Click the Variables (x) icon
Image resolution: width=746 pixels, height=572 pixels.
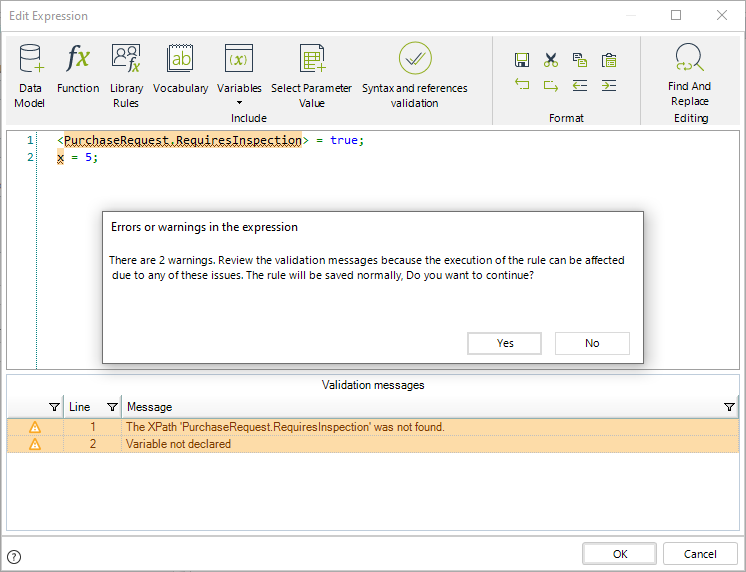click(239, 59)
